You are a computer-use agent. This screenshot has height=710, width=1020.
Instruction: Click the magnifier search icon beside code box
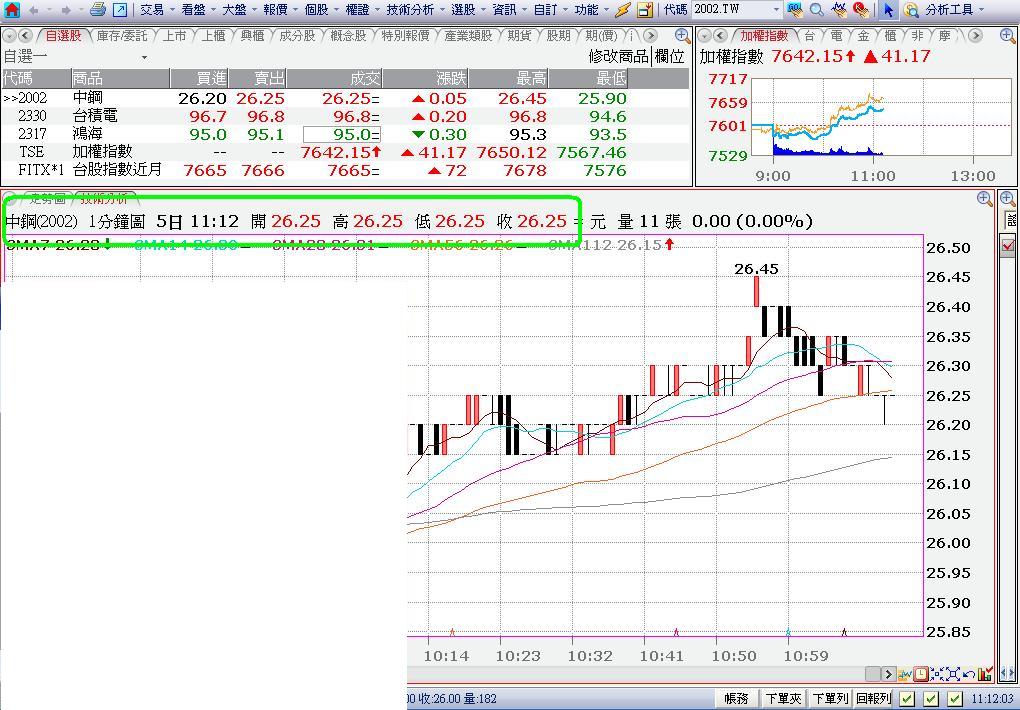tap(816, 10)
